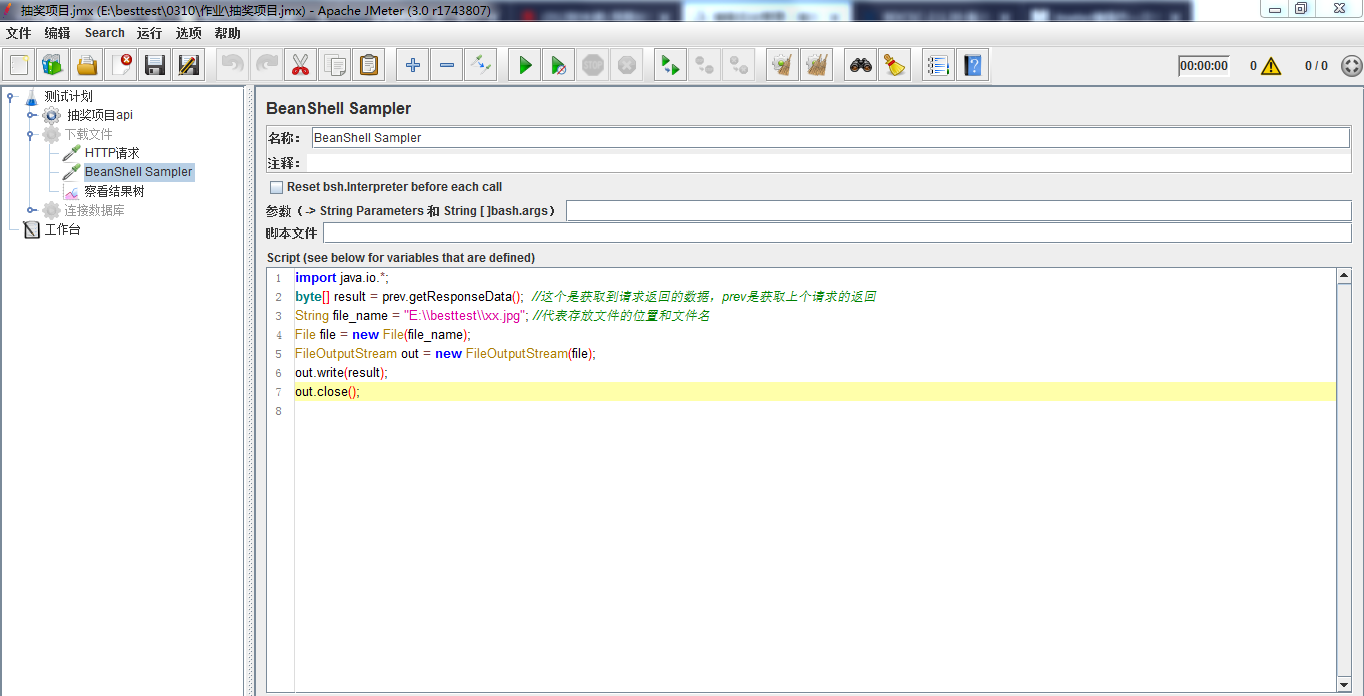Open the 帮助 menu

228,33
